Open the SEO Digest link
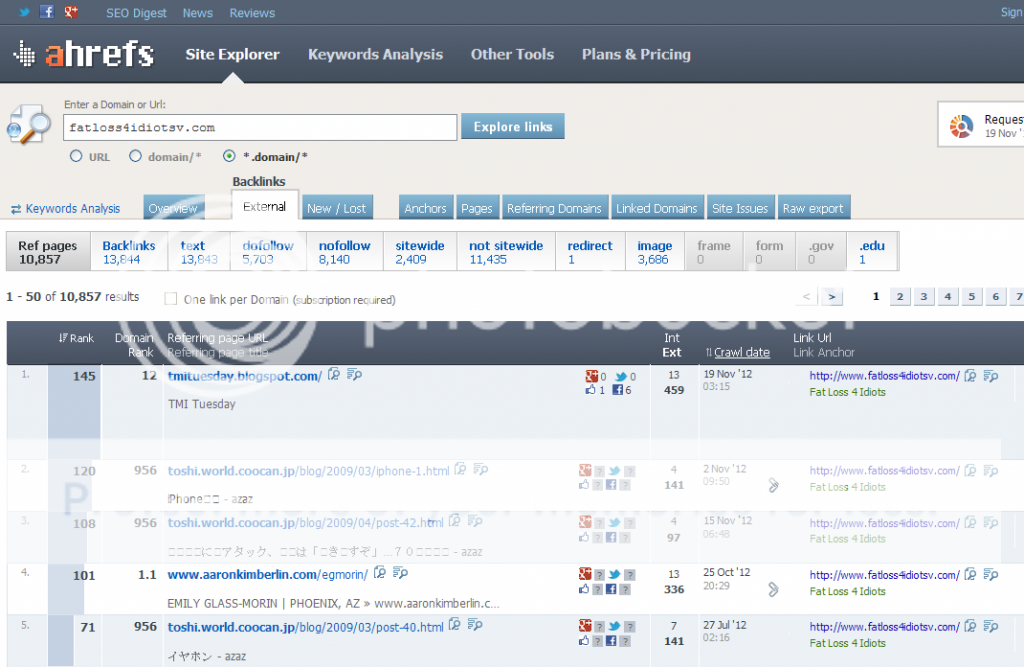1024x667 pixels. click(136, 13)
